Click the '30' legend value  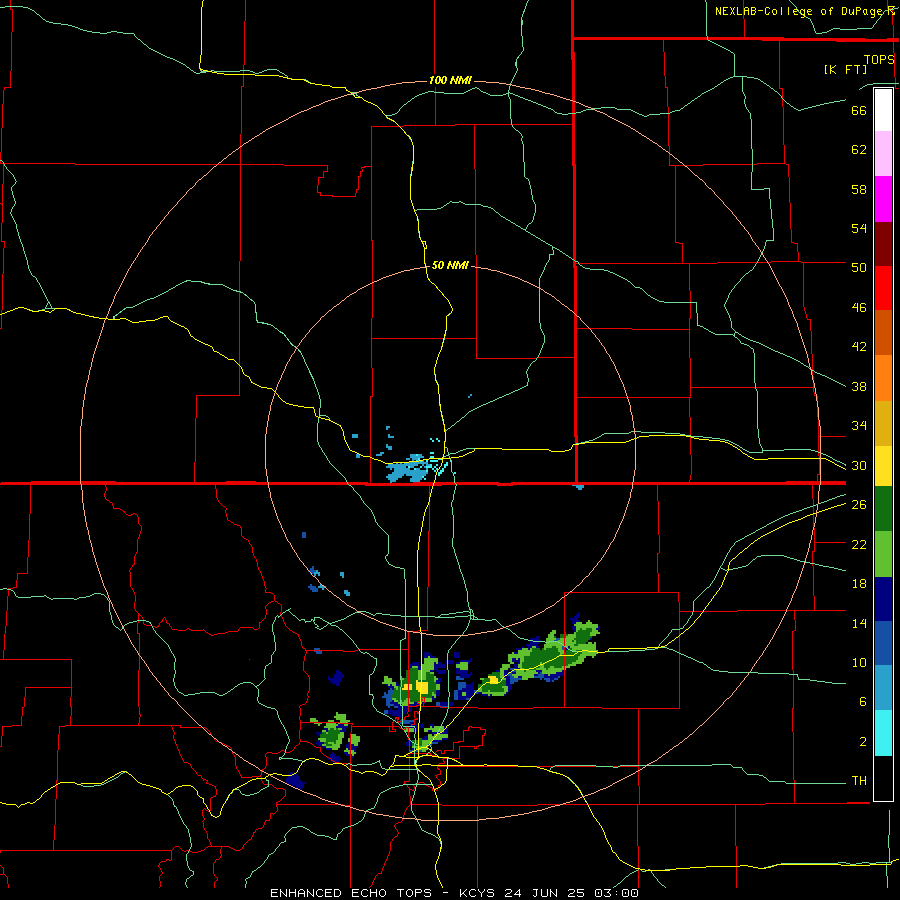(x=859, y=465)
